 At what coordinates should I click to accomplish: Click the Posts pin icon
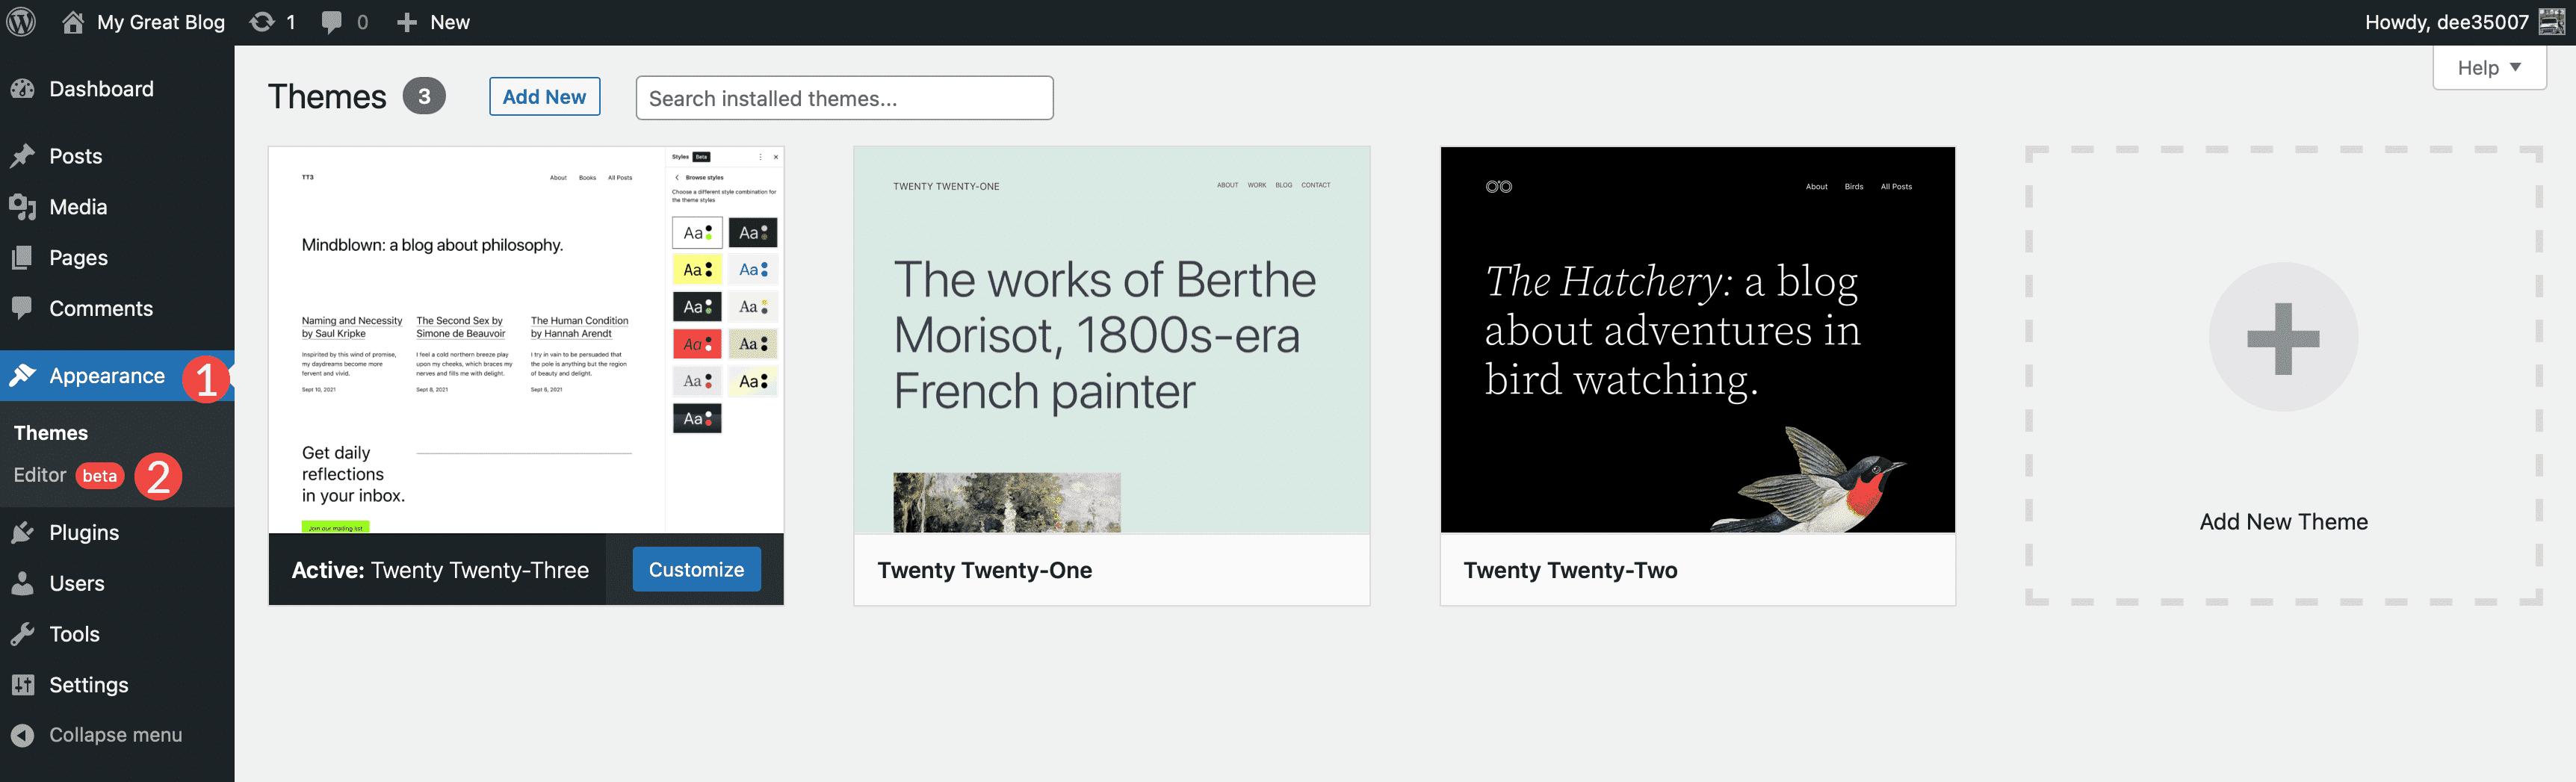click(x=25, y=156)
